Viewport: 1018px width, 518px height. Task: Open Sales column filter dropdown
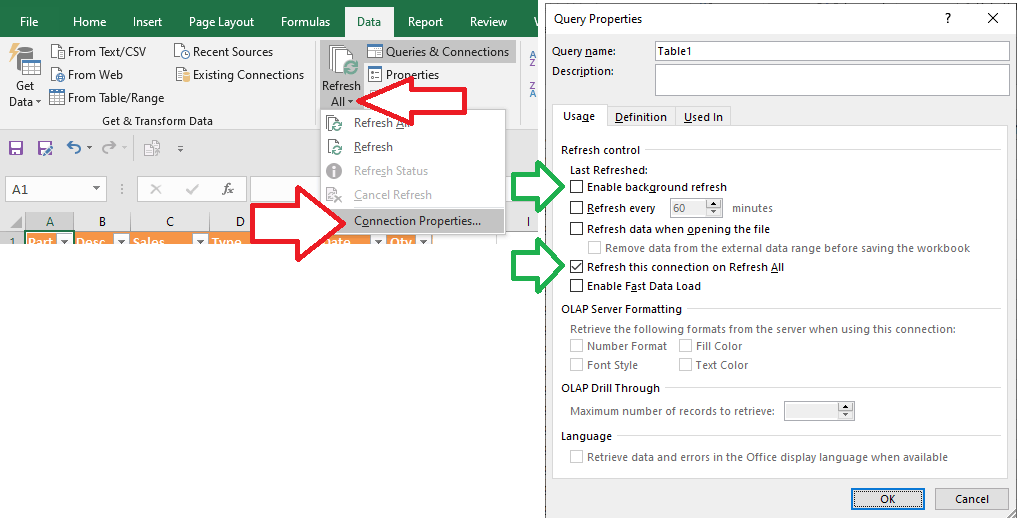[200, 241]
